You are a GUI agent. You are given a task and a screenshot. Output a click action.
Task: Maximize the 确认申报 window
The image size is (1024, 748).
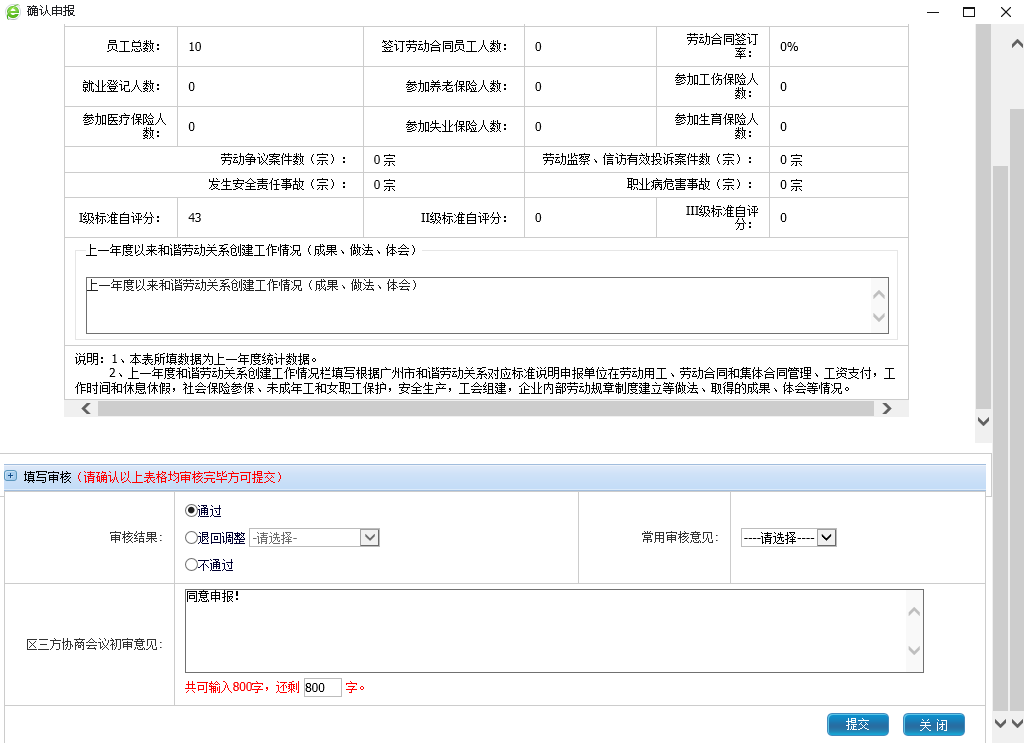click(x=969, y=12)
